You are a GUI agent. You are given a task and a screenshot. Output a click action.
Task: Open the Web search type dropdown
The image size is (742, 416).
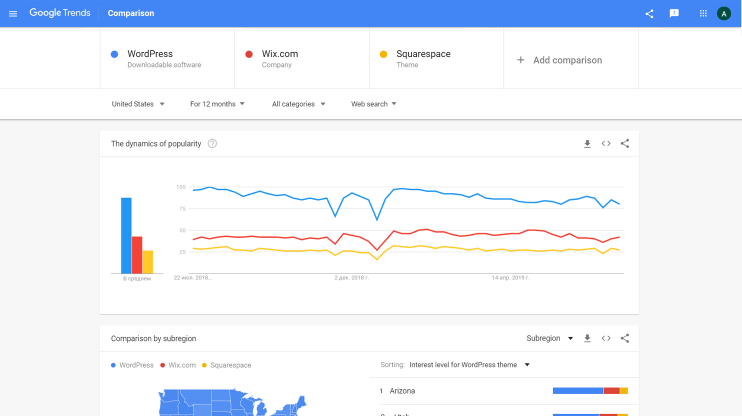click(x=373, y=104)
